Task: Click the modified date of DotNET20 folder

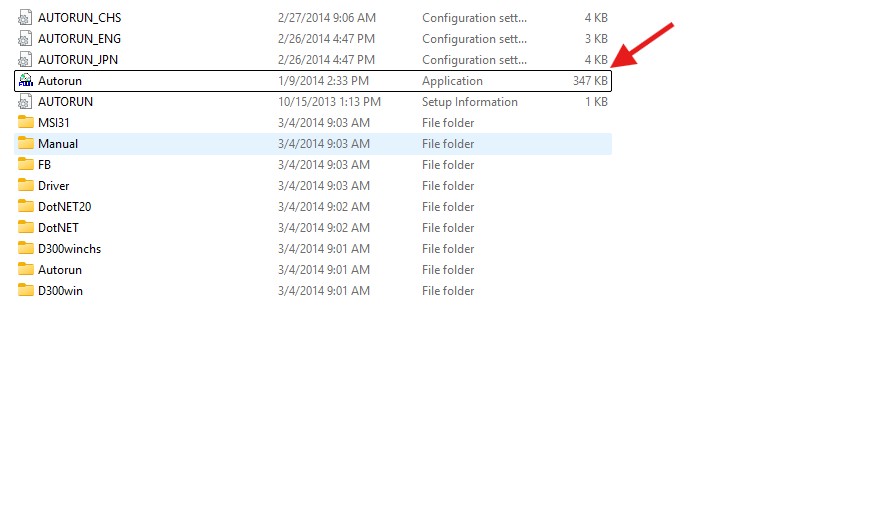Action: (x=324, y=207)
